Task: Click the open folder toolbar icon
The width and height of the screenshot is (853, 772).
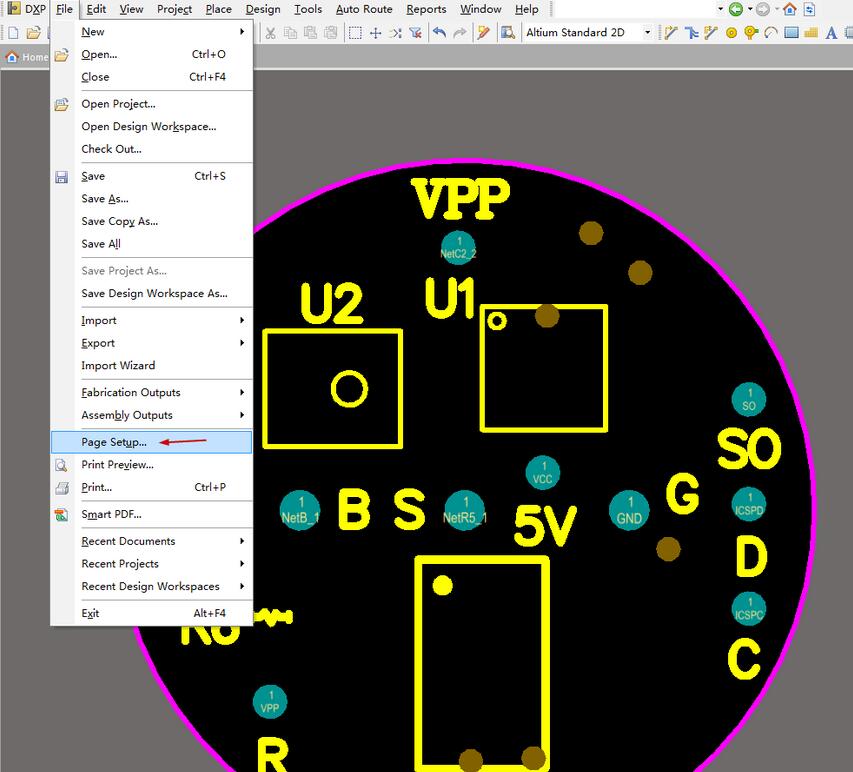Action: click(x=34, y=33)
